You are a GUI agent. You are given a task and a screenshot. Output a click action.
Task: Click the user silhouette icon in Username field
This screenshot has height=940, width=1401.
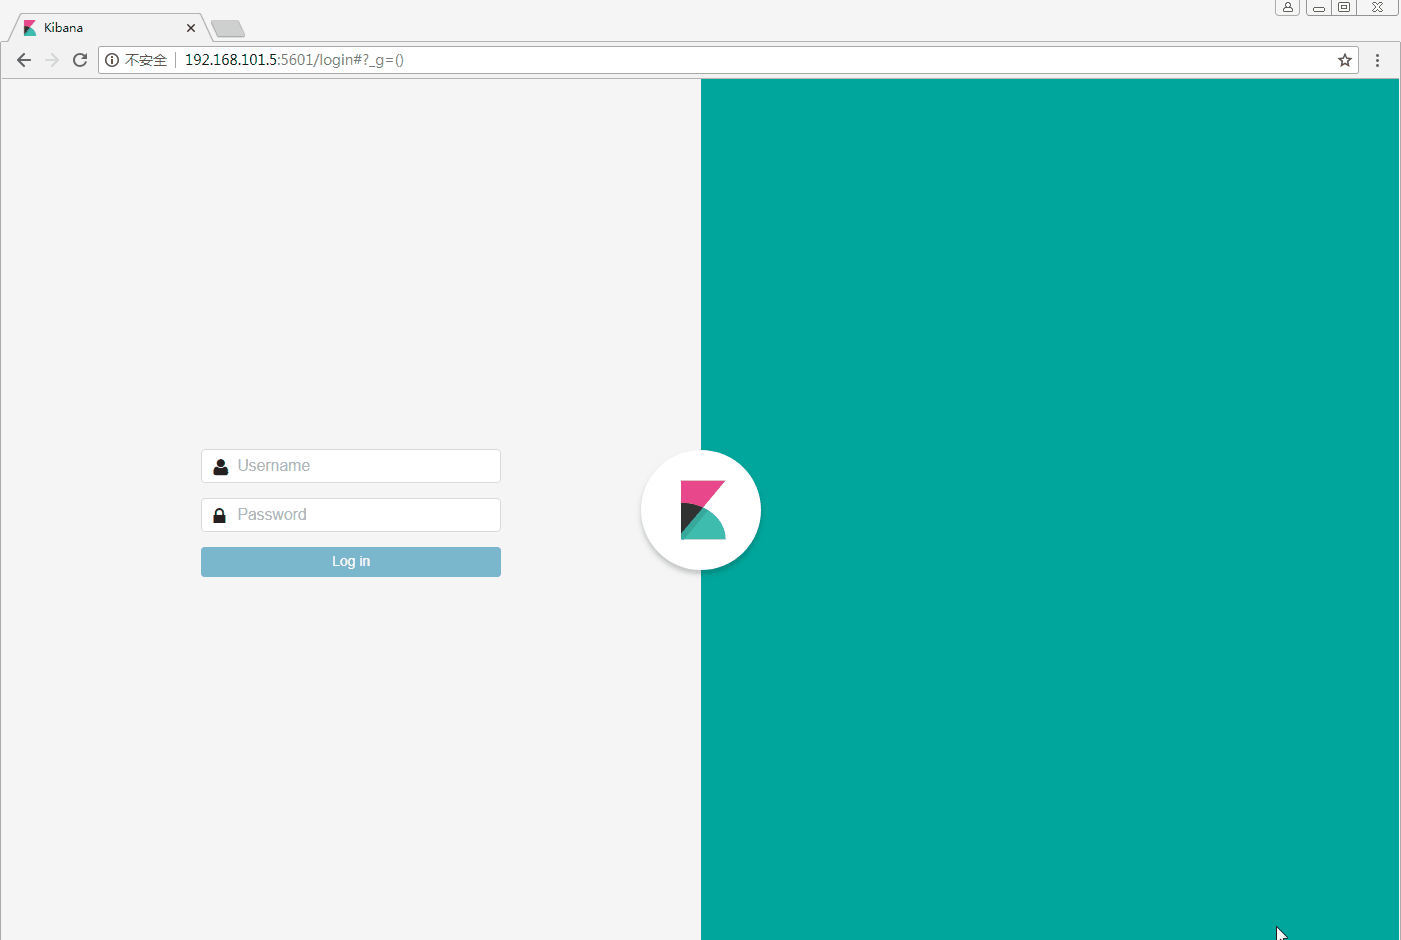[221, 466]
